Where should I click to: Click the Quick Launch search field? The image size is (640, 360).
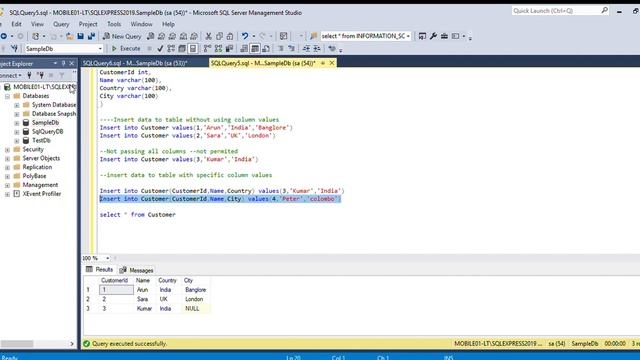(556, 11)
